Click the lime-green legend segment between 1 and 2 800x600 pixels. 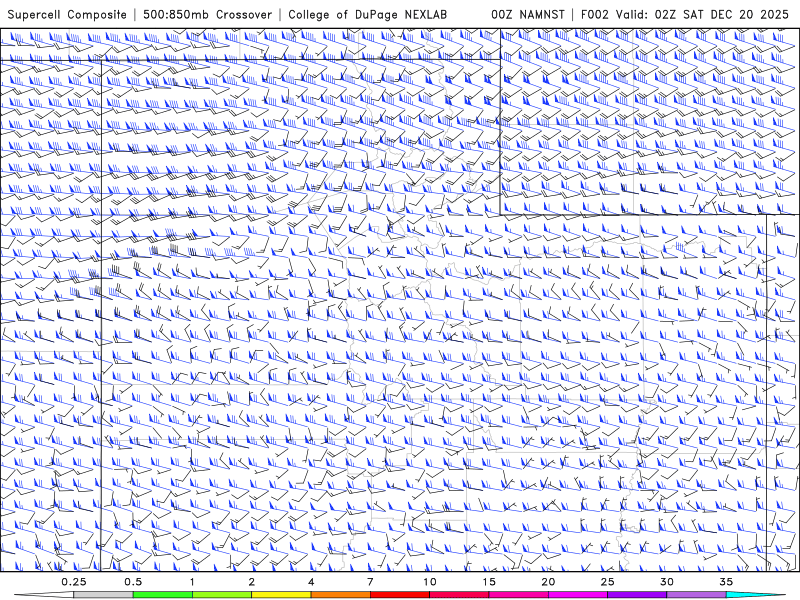222,595
